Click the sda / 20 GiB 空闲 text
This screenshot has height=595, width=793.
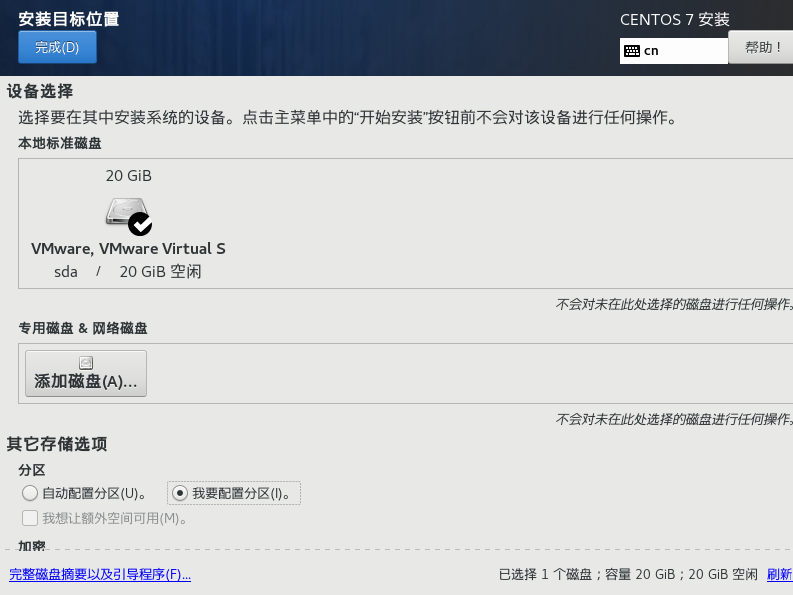coord(127,272)
